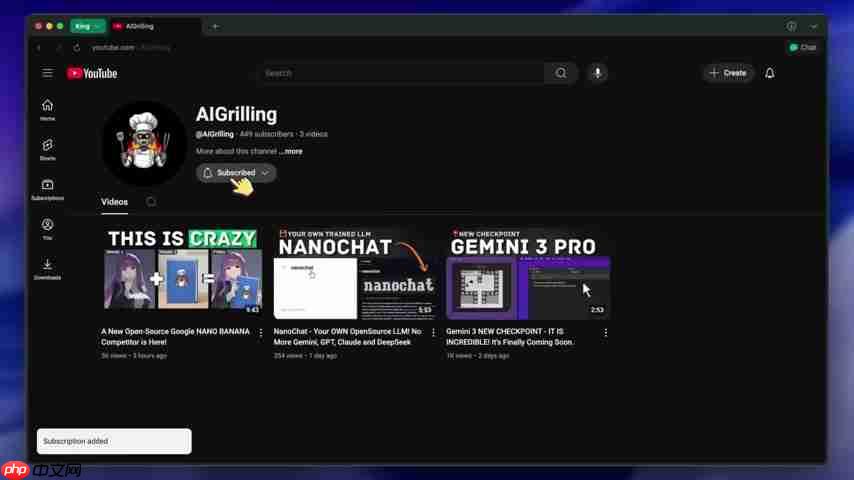Viewport: 854px width, 480px height.
Task: Open the GEMINI 3 PRO video thumbnail
Action: 528,274
